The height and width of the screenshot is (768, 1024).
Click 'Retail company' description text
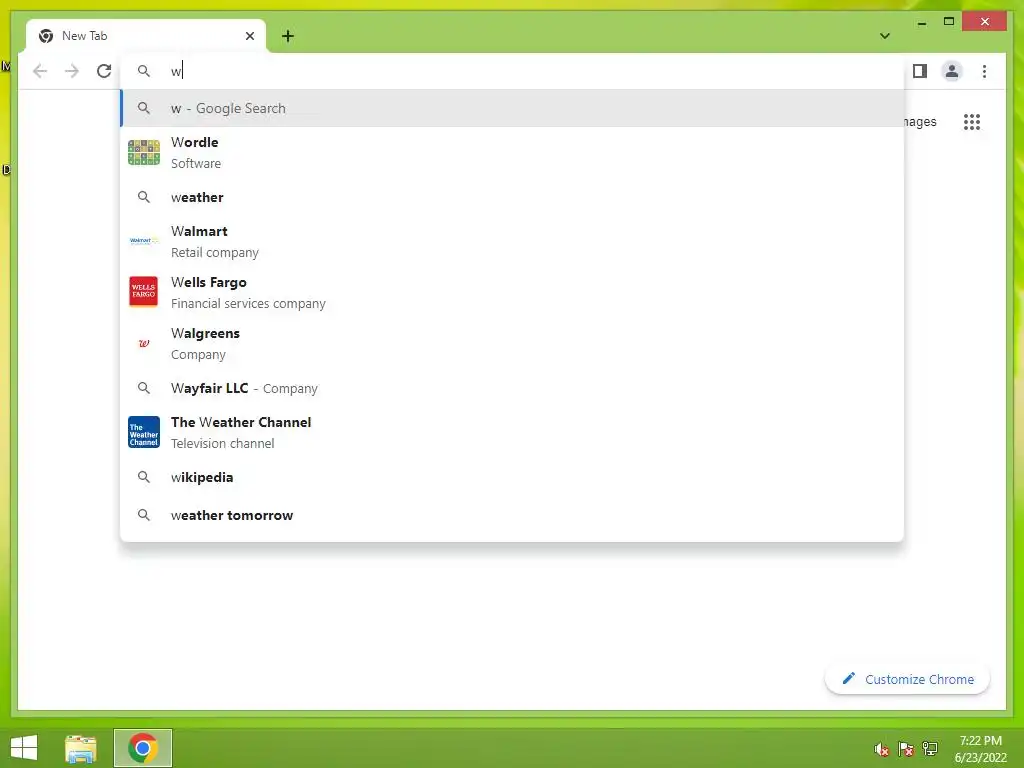click(215, 253)
